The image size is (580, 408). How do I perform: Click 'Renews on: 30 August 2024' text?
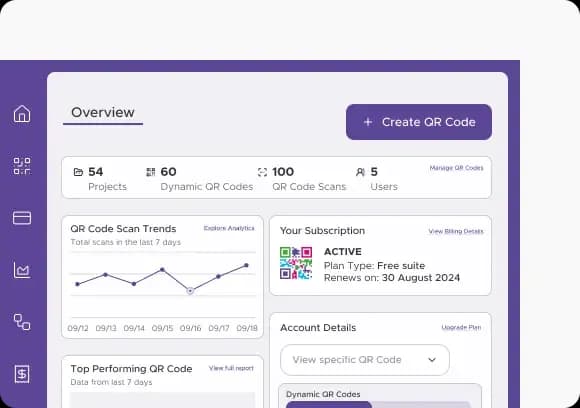[x=392, y=278]
